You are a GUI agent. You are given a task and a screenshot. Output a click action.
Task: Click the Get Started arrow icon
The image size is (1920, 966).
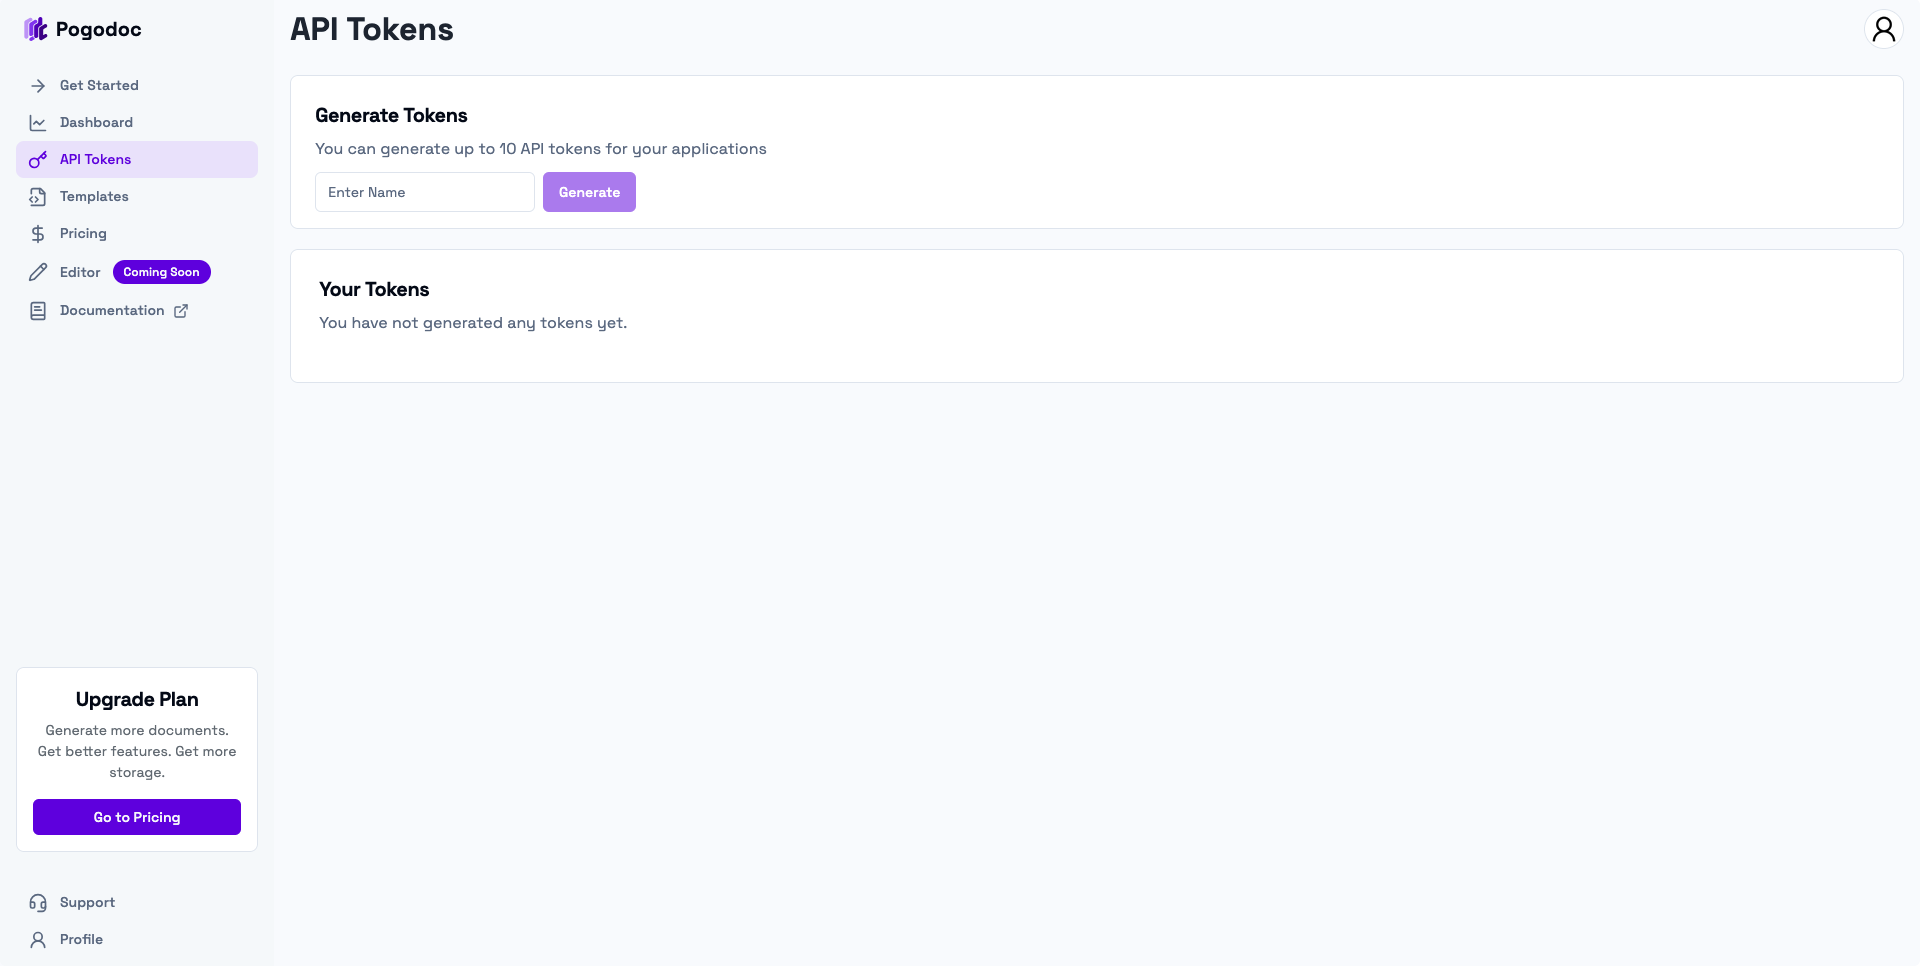click(38, 86)
